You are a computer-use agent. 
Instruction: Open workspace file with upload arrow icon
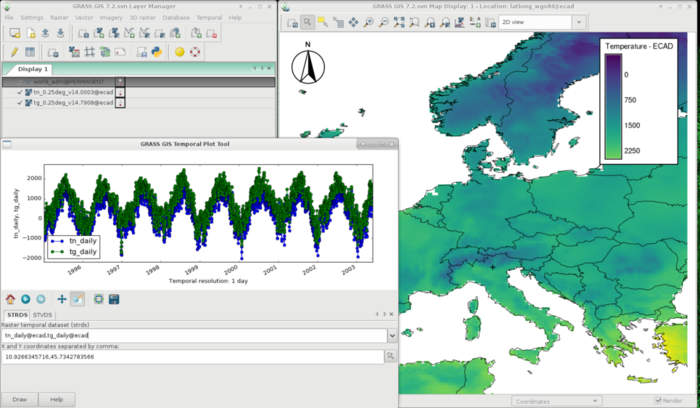45,33
